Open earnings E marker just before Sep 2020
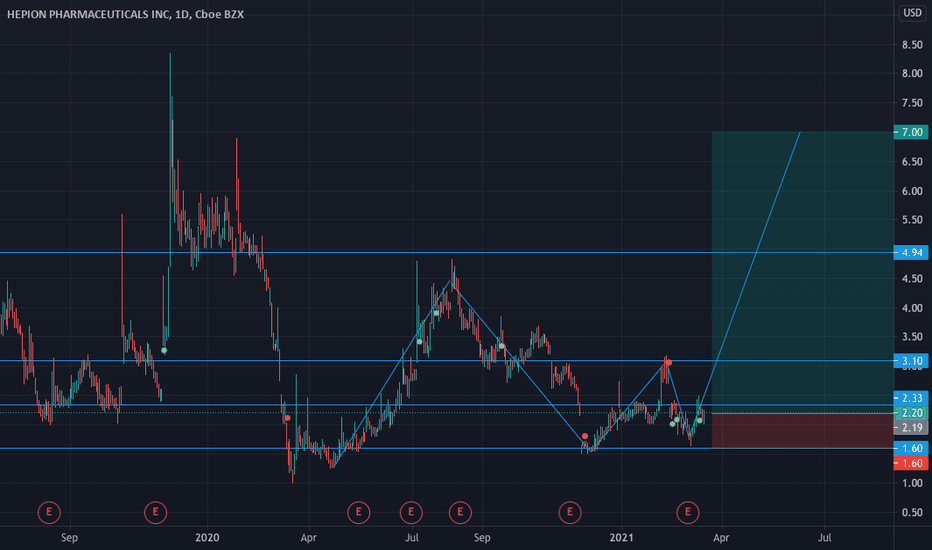Image resolution: width=932 pixels, height=550 pixels. tap(460, 512)
